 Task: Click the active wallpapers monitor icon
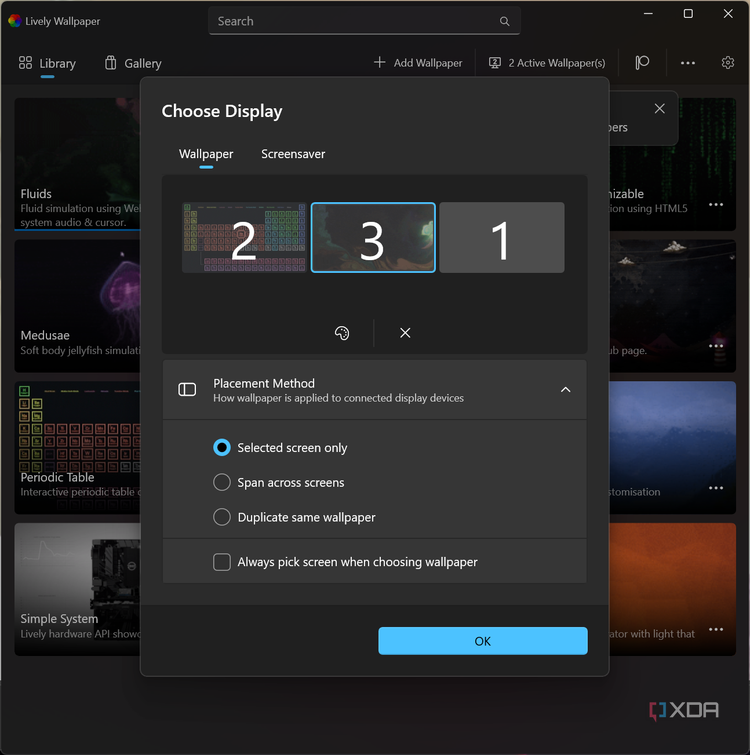494,63
